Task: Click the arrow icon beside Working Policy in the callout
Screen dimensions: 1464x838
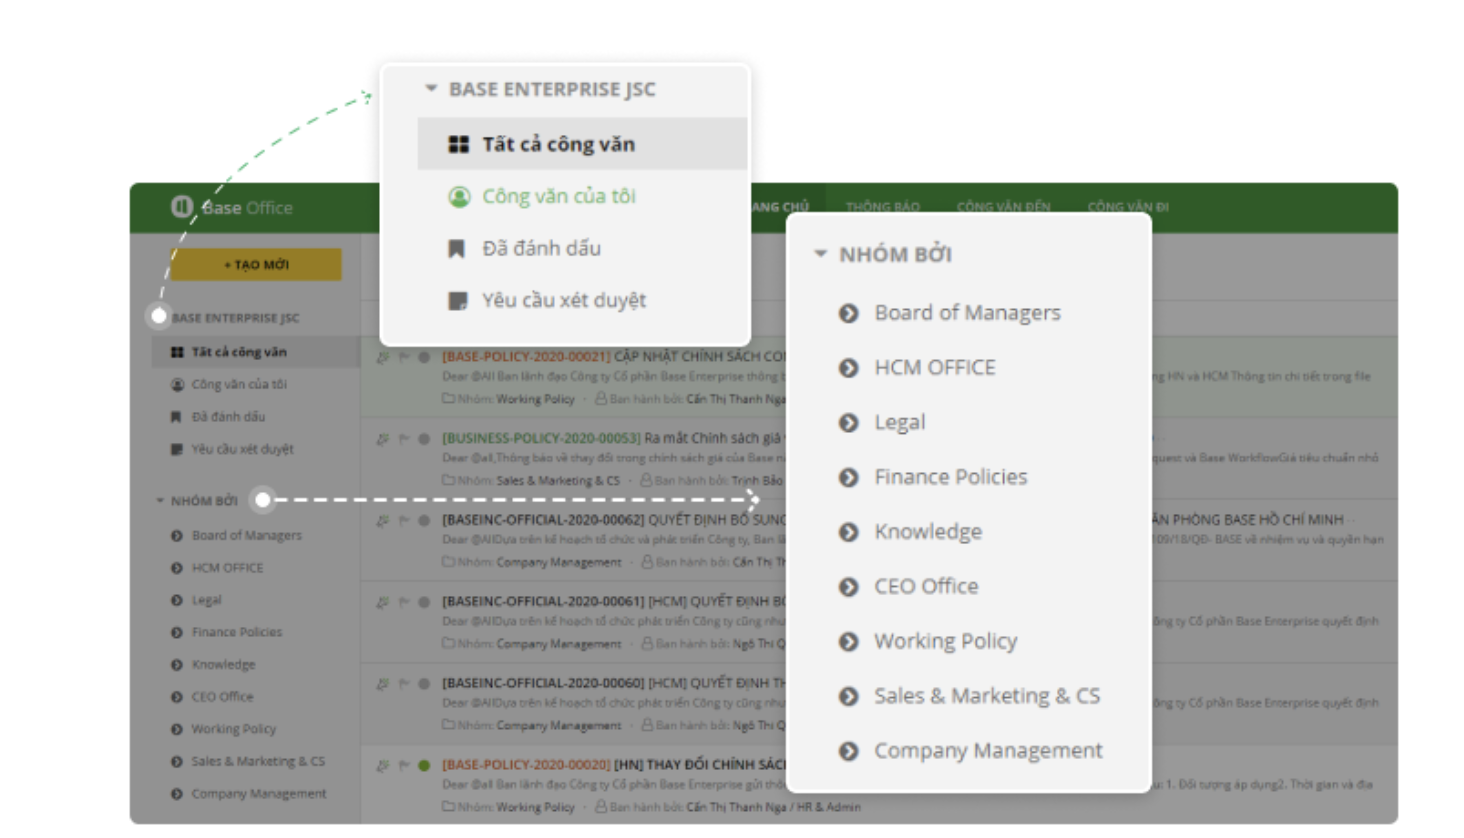Action: click(x=849, y=641)
